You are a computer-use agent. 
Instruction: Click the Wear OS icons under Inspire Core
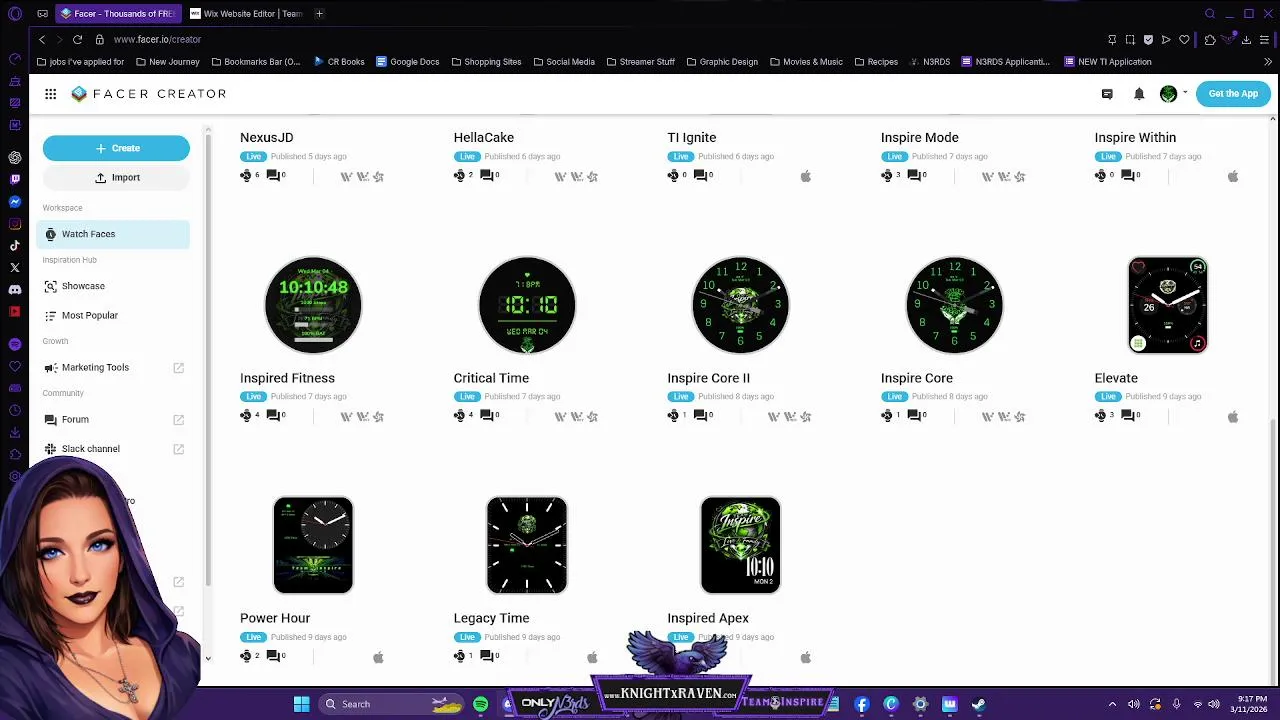click(1004, 416)
